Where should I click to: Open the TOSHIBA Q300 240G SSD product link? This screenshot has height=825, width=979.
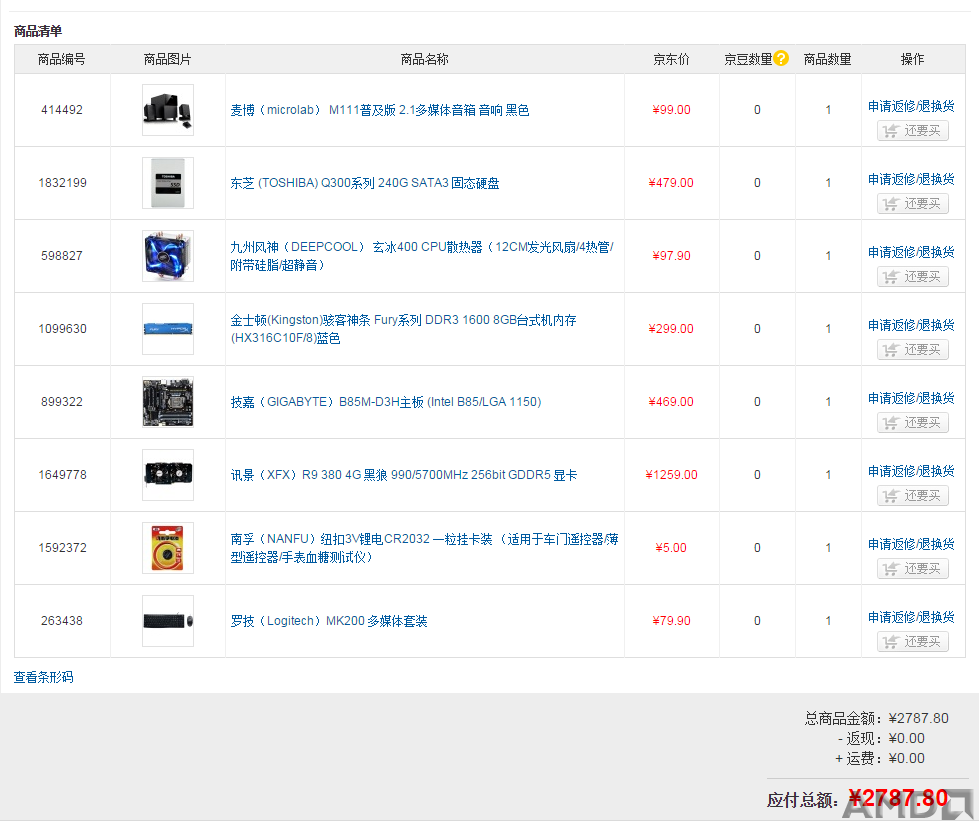coord(365,183)
